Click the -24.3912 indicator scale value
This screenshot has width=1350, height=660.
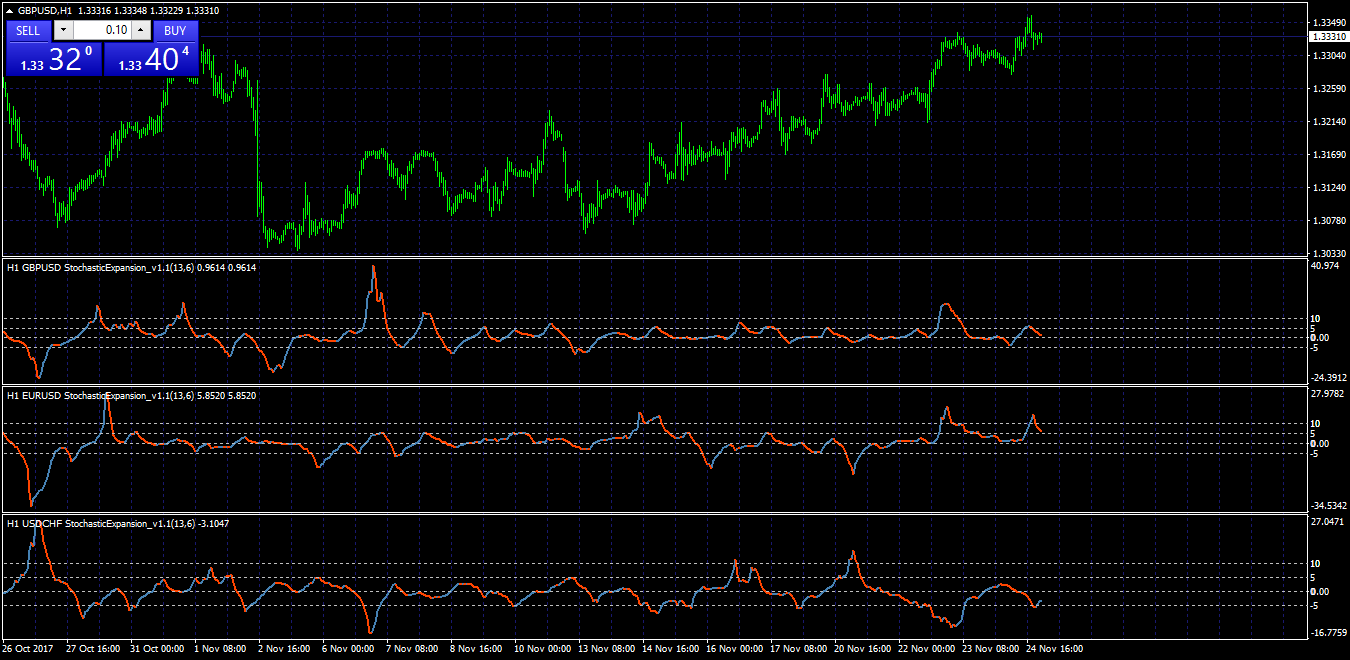(1327, 377)
